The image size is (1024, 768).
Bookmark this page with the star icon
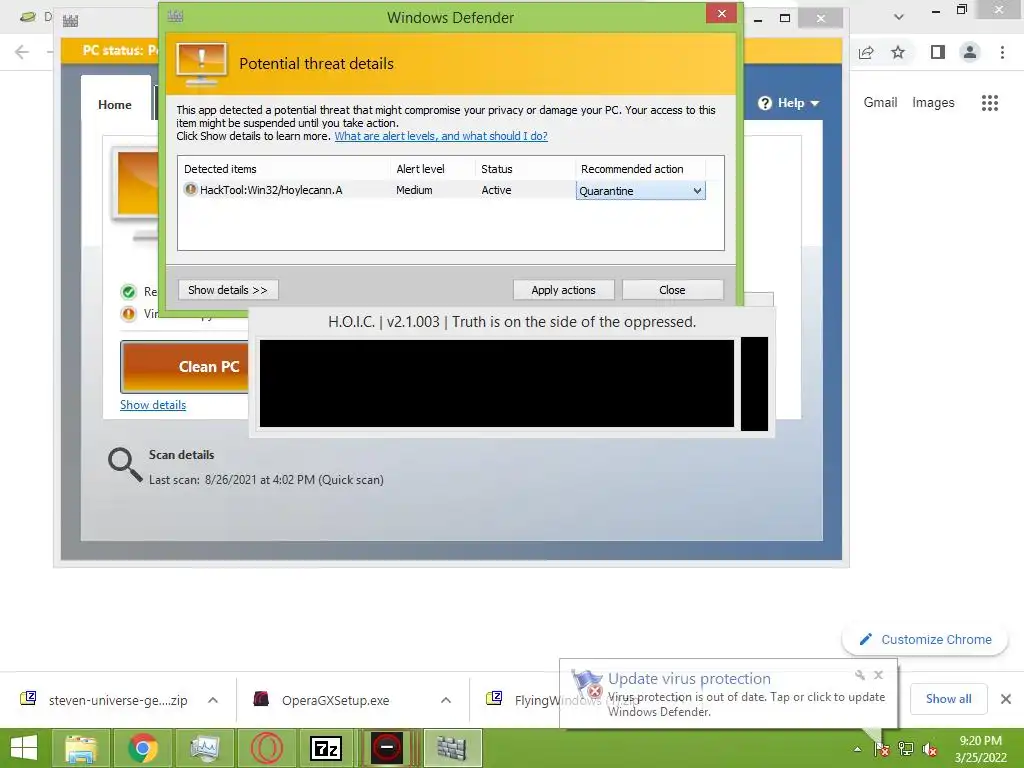pyautogui.click(x=898, y=52)
